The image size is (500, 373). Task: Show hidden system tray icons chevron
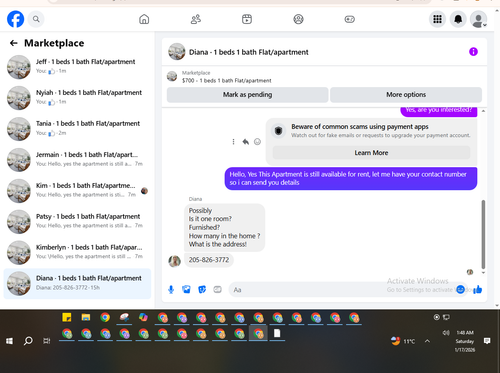427,341
